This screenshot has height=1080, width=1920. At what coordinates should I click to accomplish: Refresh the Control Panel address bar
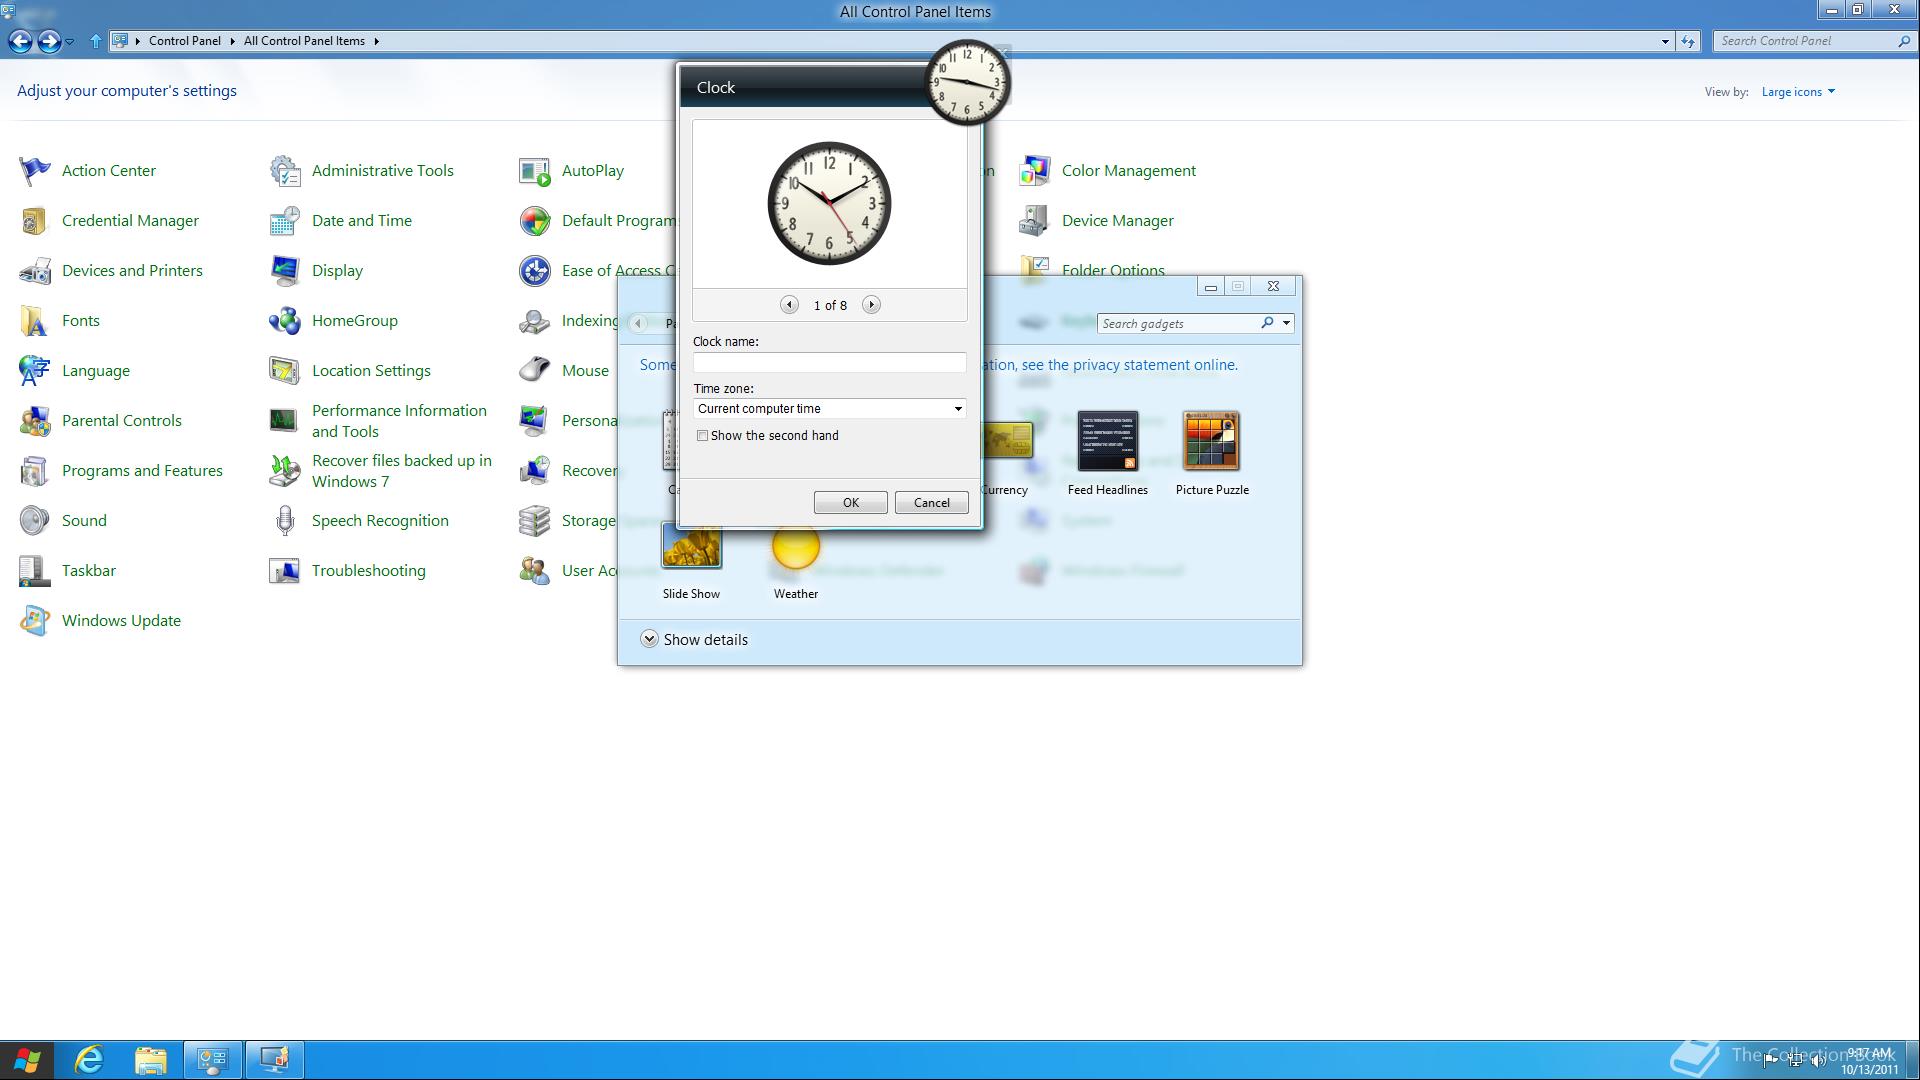click(1688, 41)
